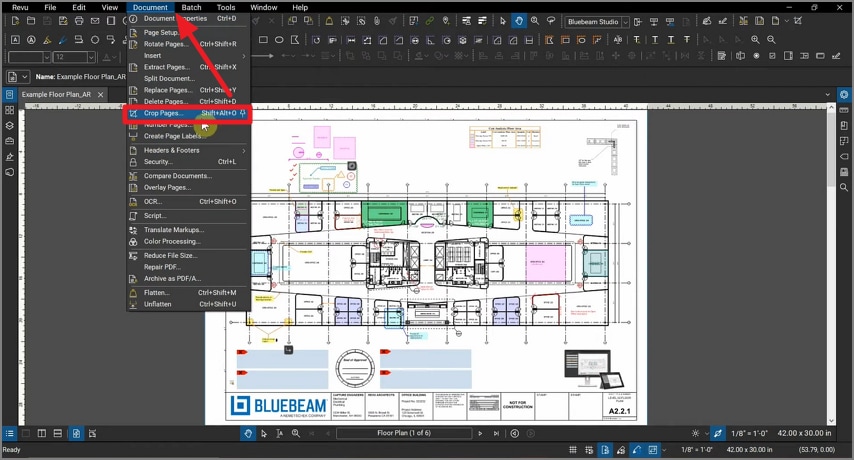Toggle Show Grid in status bar
The height and width of the screenshot is (460, 854).
click(x=572, y=450)
